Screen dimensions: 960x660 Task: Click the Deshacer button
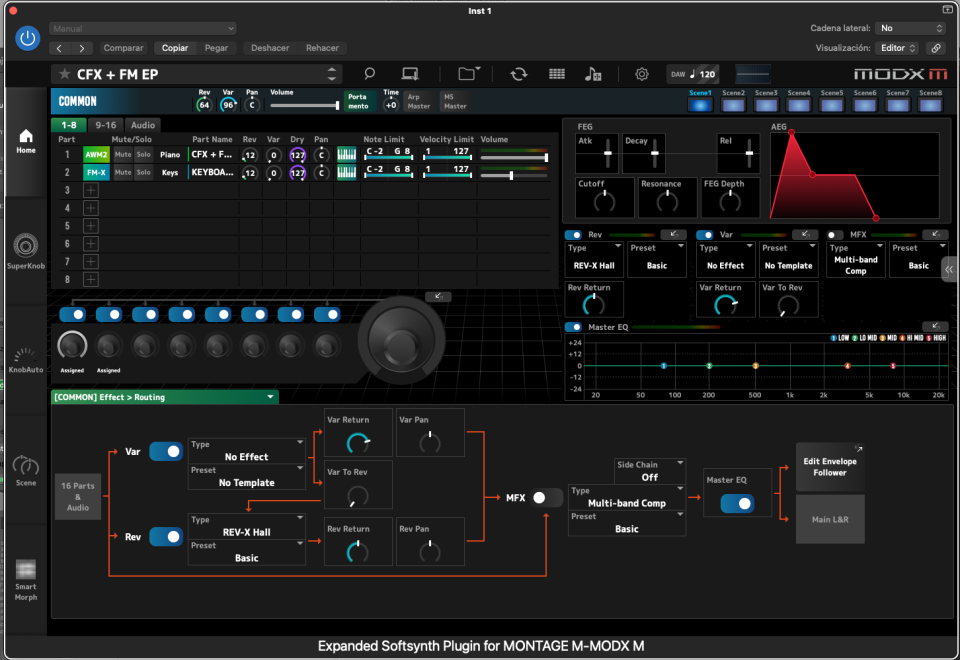(270, 48)
